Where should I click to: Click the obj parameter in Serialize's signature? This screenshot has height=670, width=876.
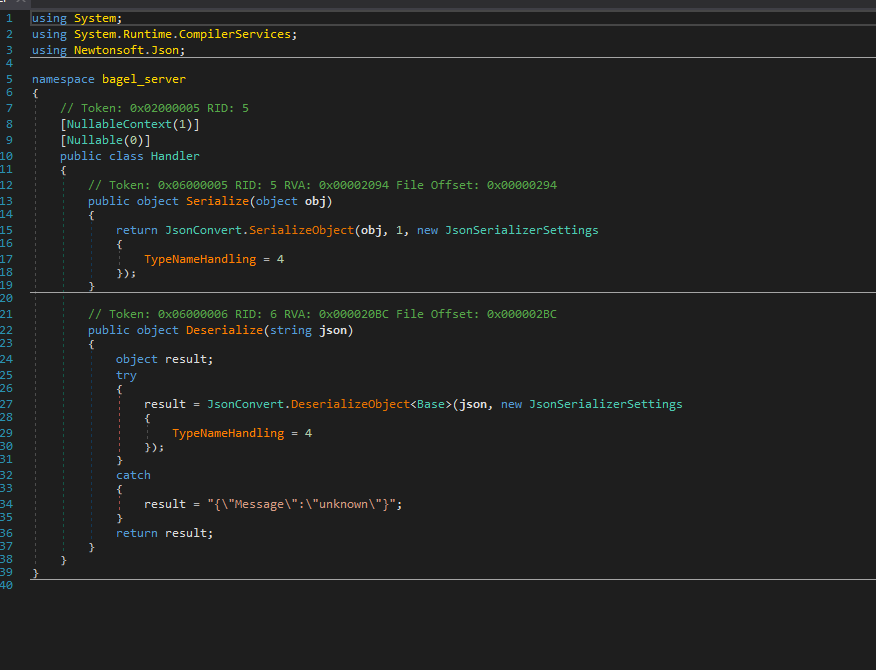[x=316, y=201]
